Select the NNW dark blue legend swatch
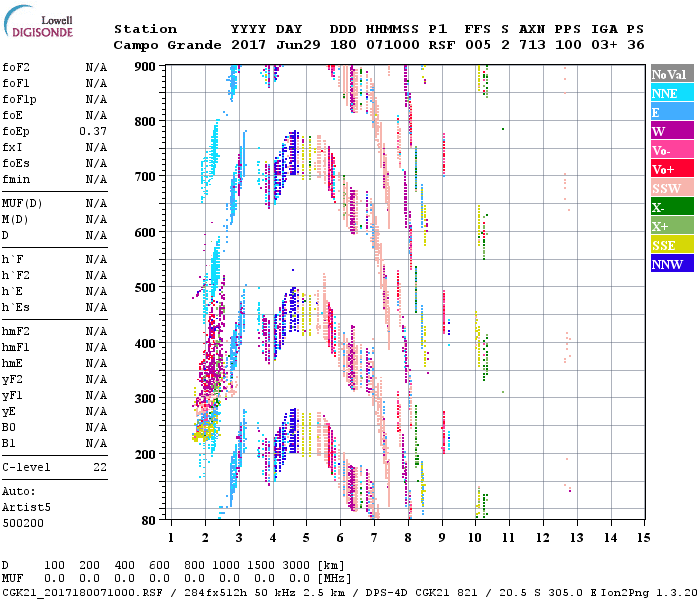The width and height of the screenshot is (700, 600). pos(672,263)
